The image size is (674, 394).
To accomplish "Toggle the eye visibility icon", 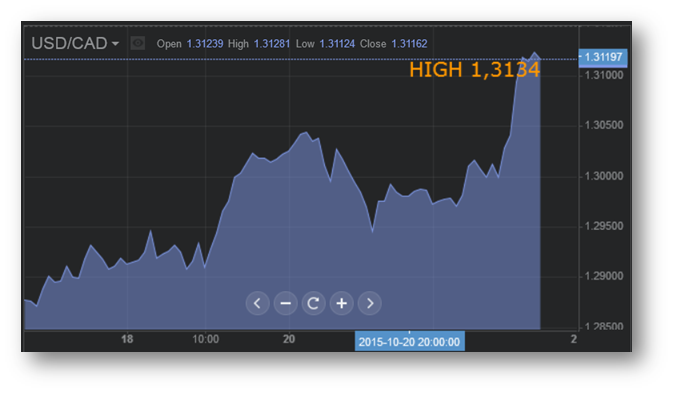I will [138, 43].
